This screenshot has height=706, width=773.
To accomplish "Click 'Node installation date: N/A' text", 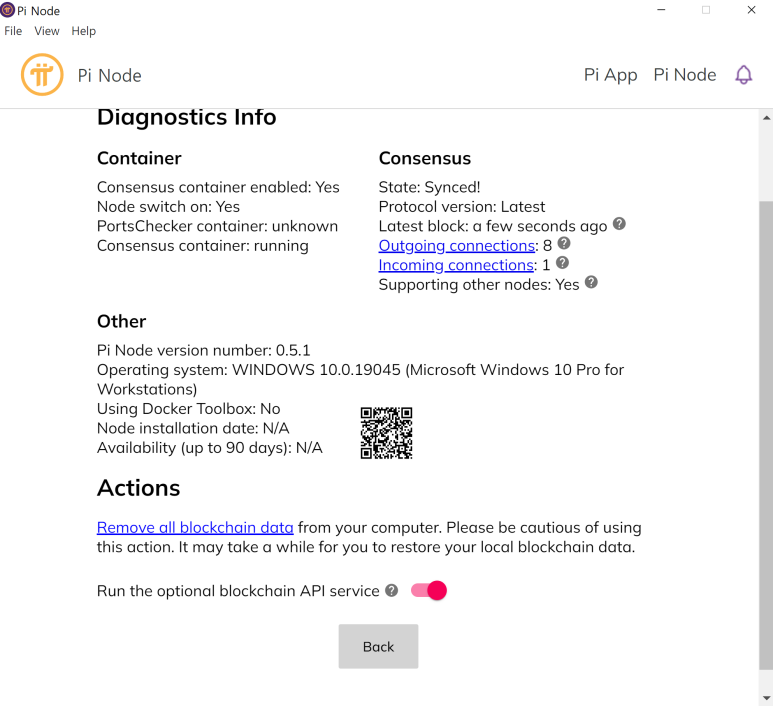I will click(193, 428).
